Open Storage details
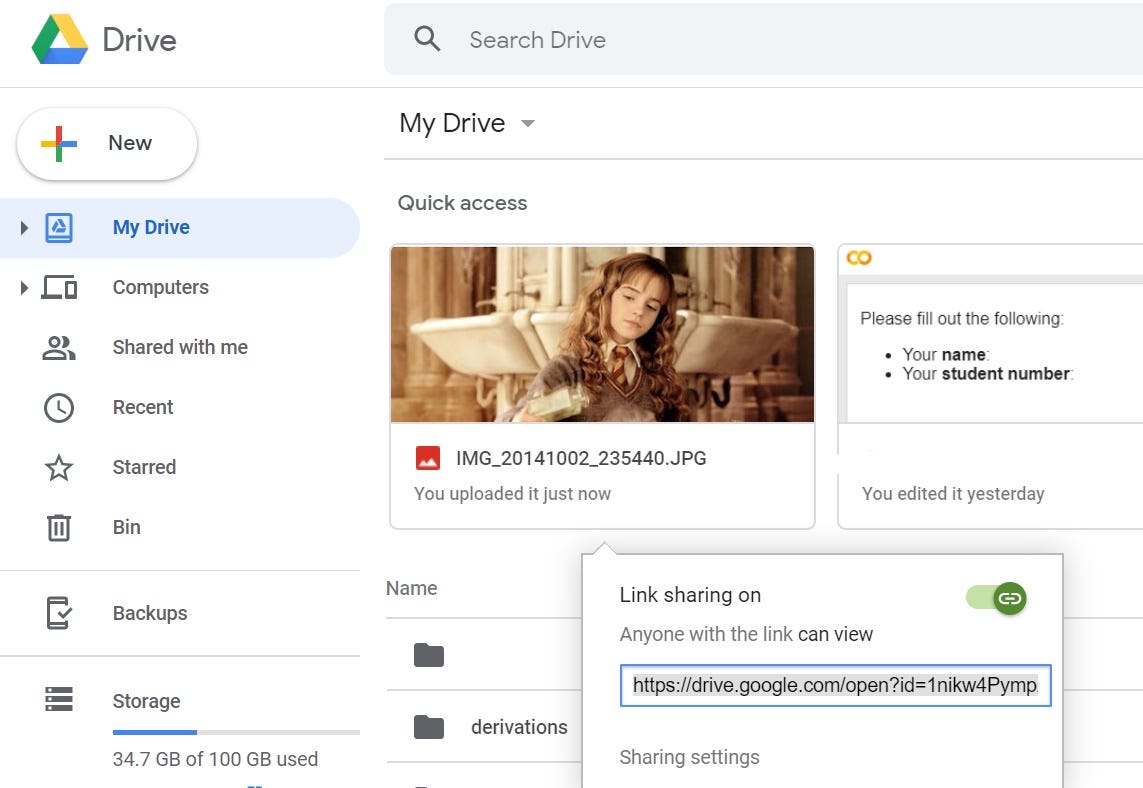This screenshot has height=788, width=1143. coord(147,701)
